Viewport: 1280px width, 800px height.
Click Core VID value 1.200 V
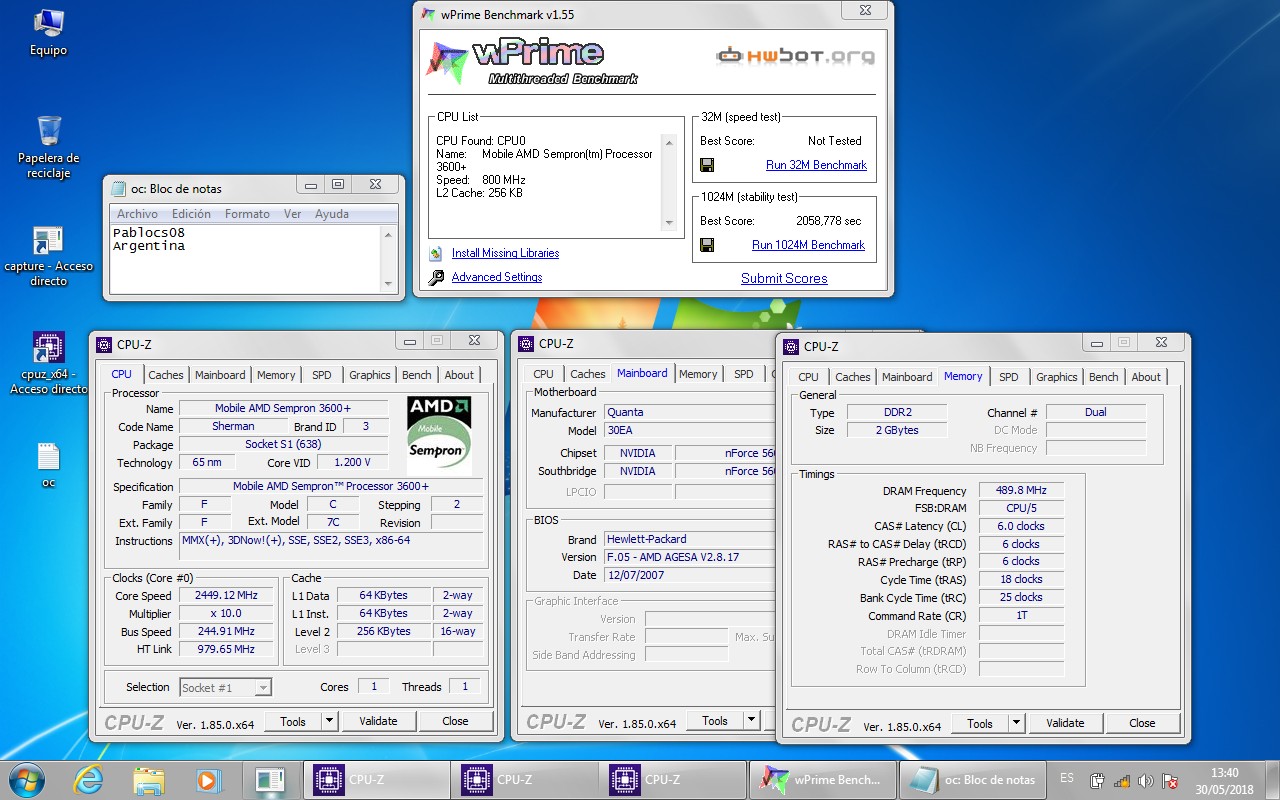click(352, 463)
